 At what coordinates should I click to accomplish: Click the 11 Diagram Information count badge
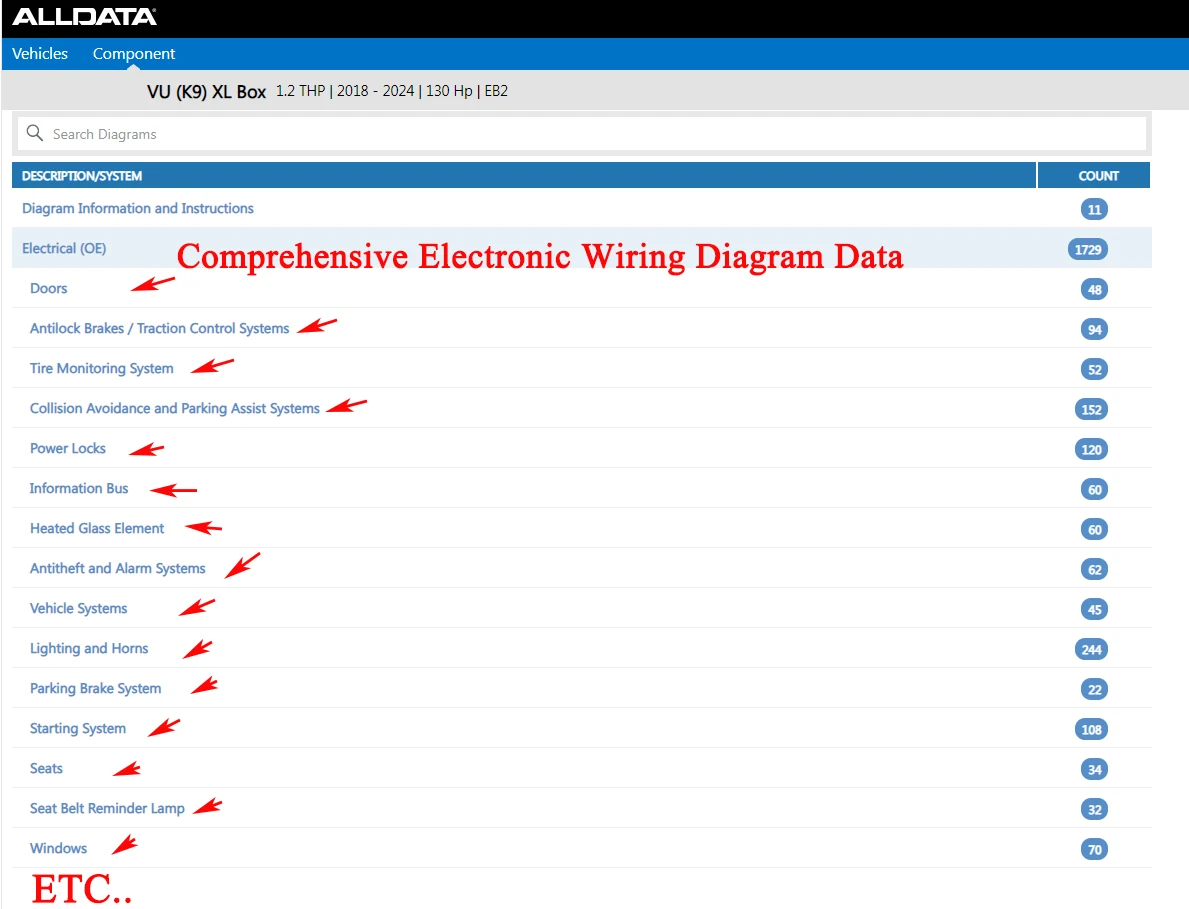pyautogui.click(x=1094, y=209)
